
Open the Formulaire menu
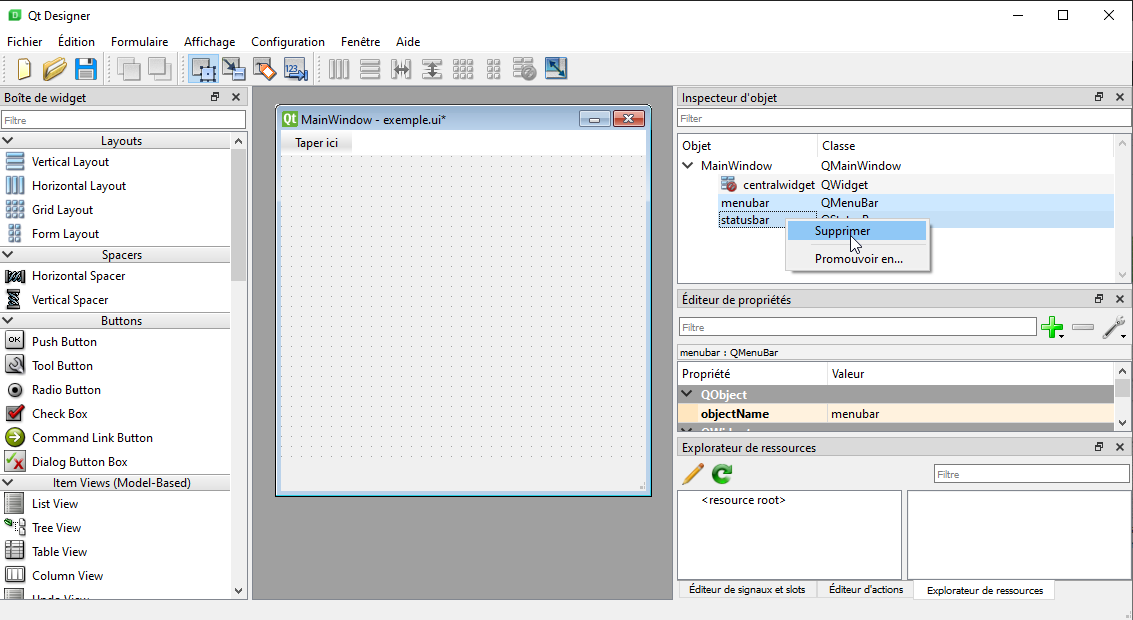click(x=139, y=42)
